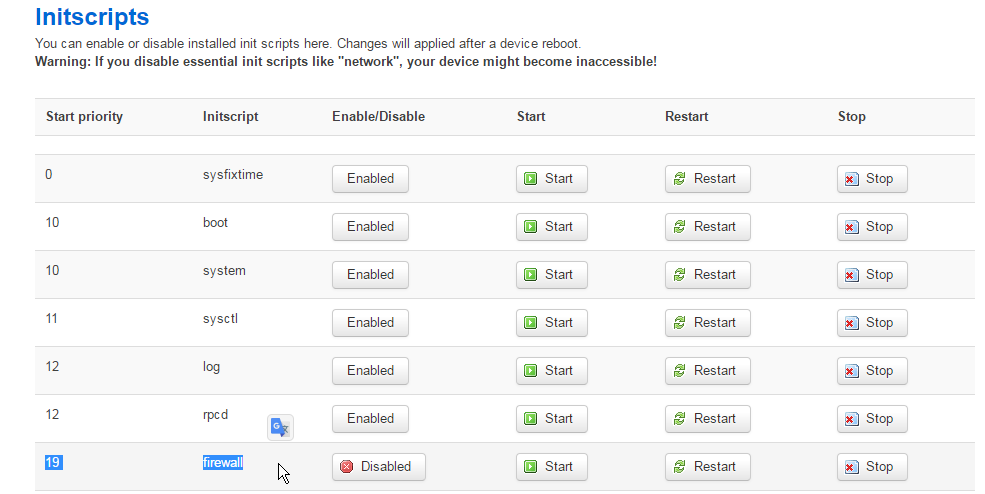This screenshot has width=985, height=494.
Task: Stop the system init script
Action: coord(871,275)
